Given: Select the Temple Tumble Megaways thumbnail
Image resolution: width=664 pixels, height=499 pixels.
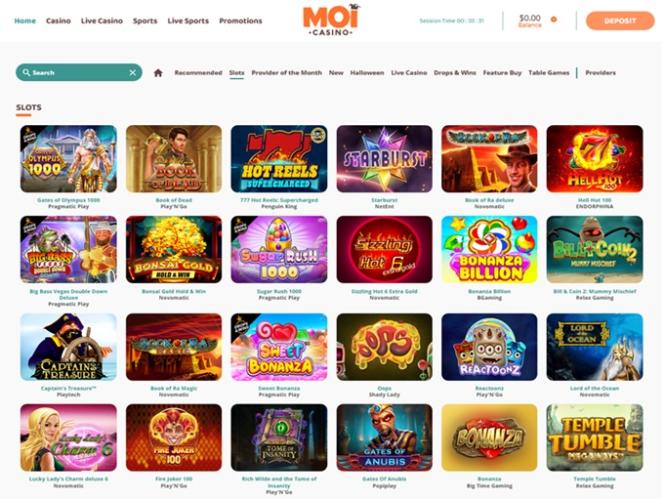Looking at the screenshot, I should [595, 438].
